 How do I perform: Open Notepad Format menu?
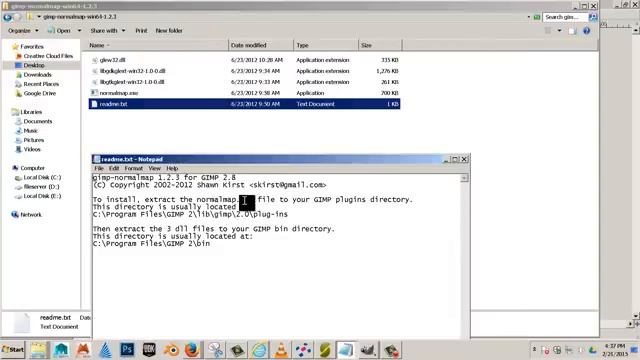pos(134,169)
